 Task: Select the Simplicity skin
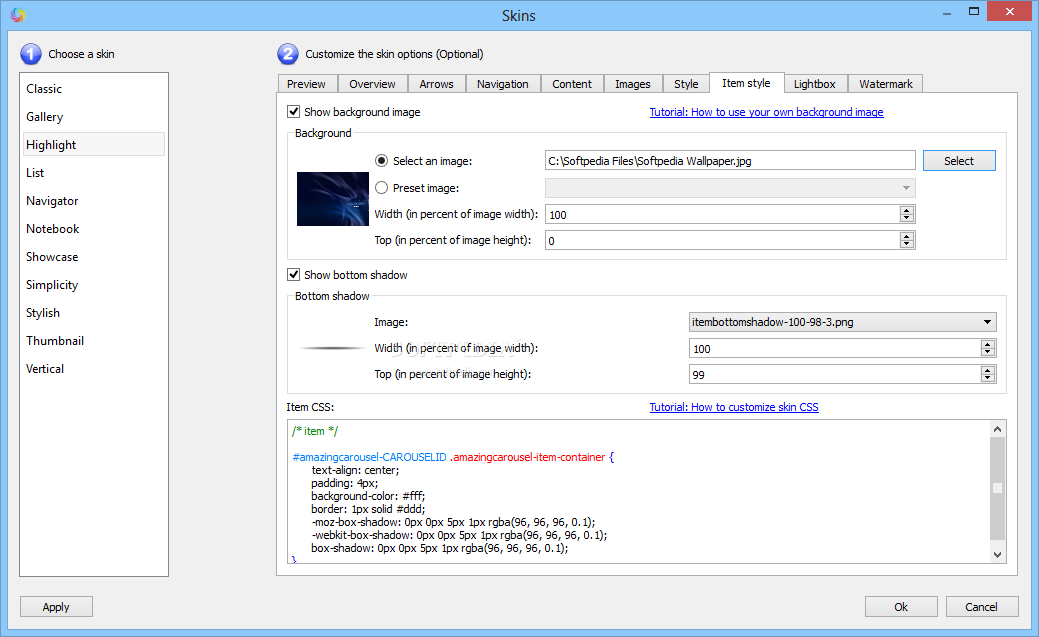pos(93,284)
